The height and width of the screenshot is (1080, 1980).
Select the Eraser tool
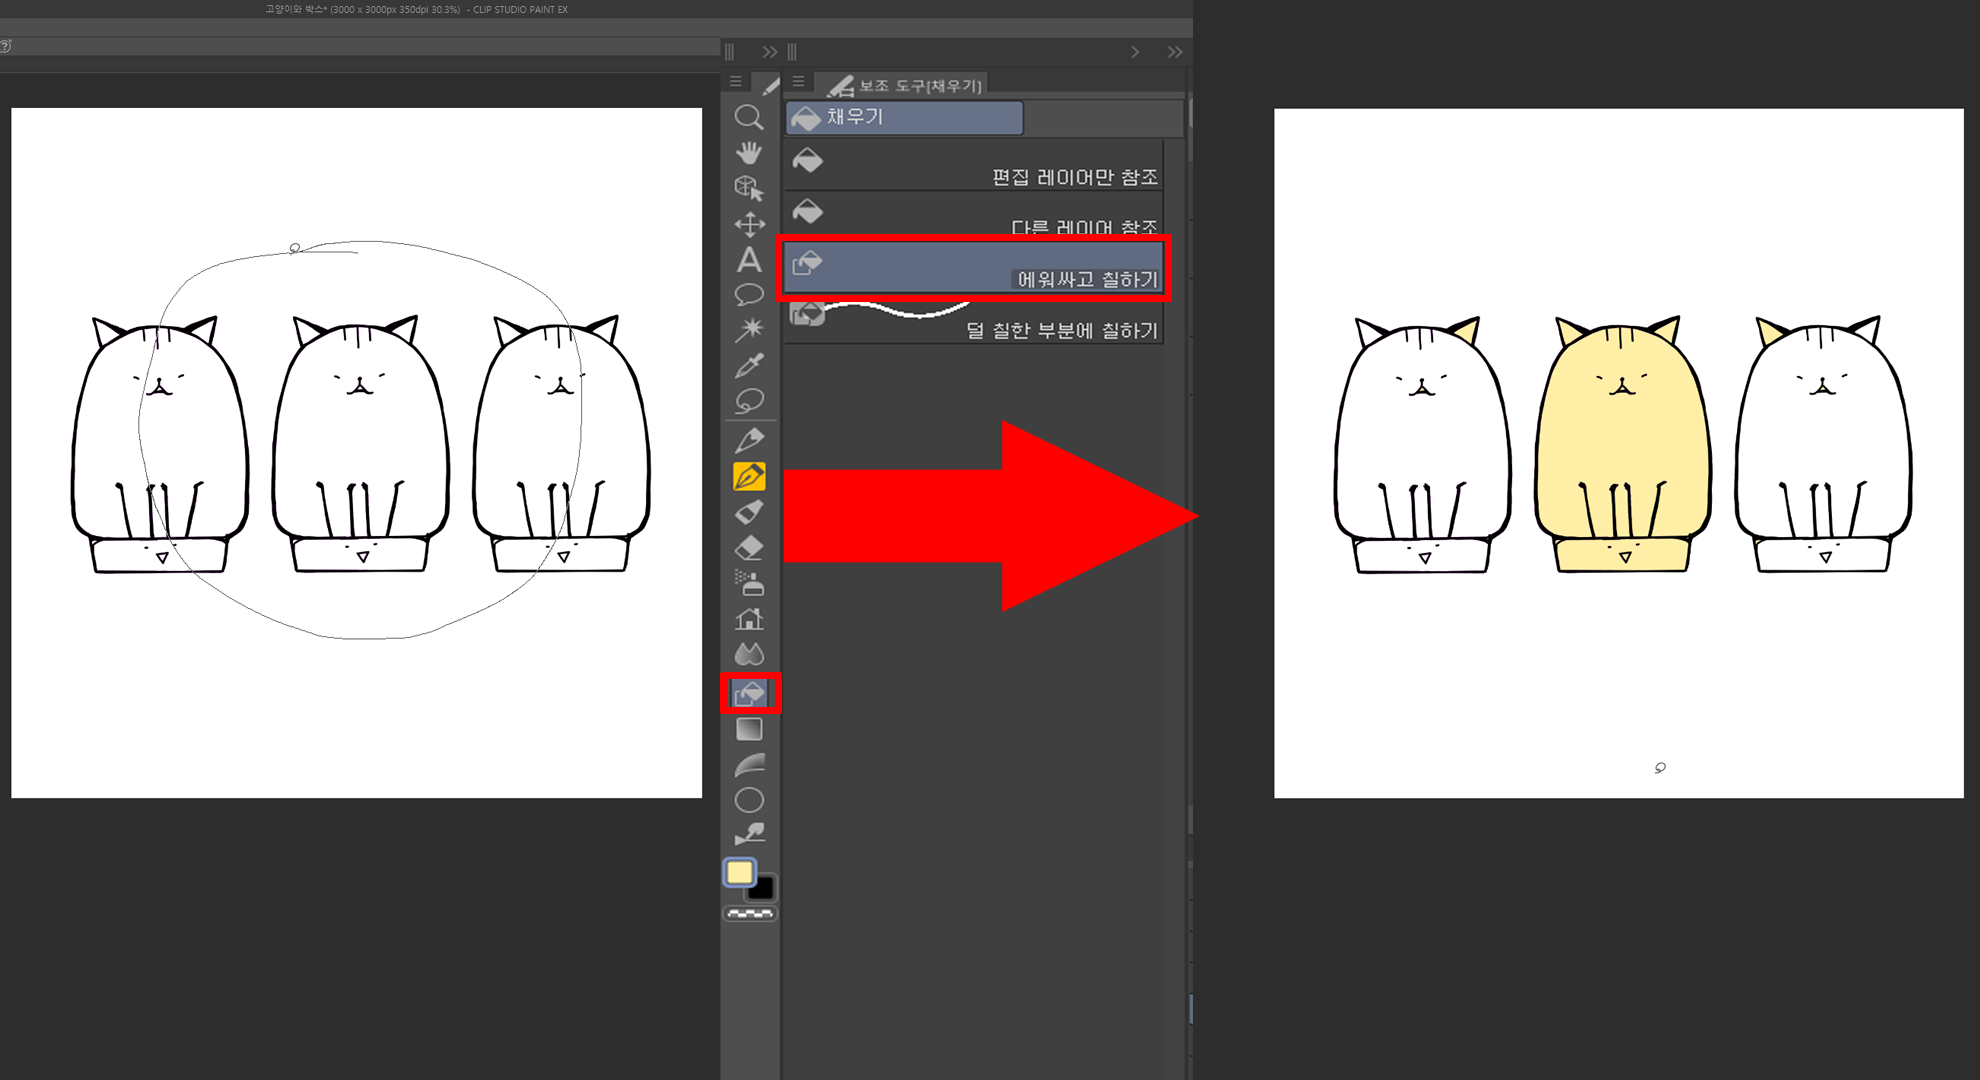click(x=748, y=548)
